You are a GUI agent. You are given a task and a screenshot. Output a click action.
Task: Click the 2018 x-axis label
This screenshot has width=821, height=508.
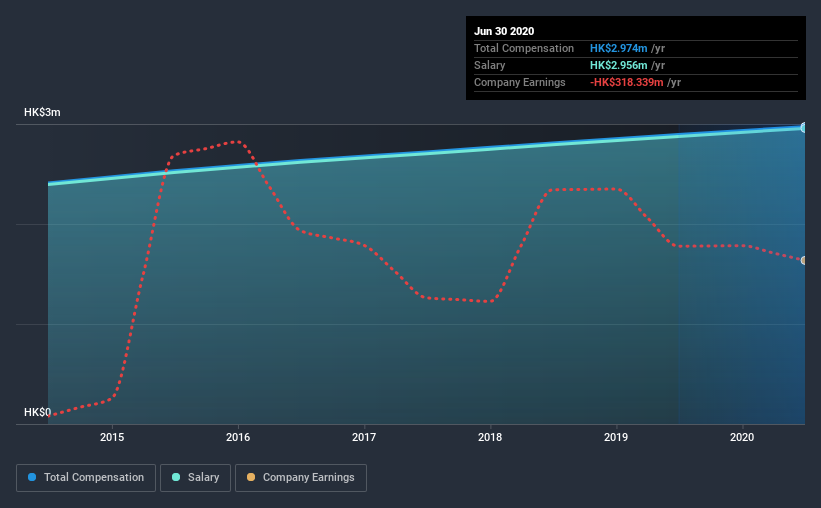coord(490,437)
